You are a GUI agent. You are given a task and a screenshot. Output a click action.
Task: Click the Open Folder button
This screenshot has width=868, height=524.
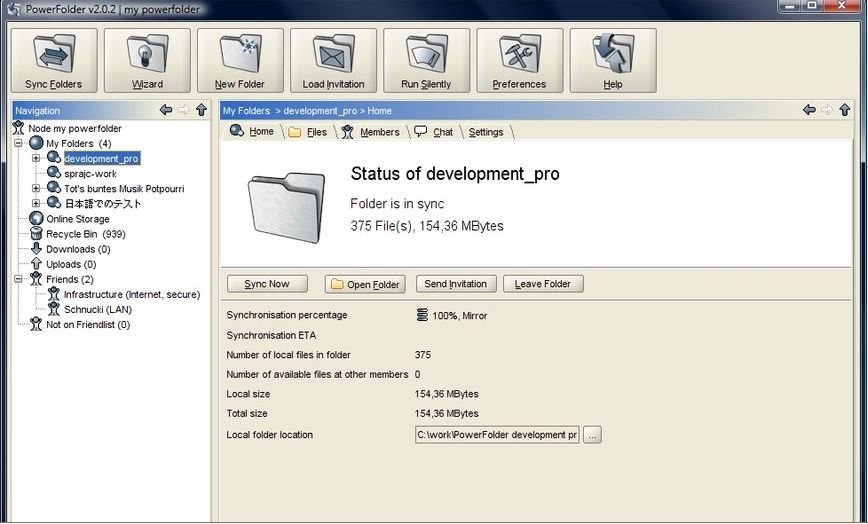[x=365, y=284]
